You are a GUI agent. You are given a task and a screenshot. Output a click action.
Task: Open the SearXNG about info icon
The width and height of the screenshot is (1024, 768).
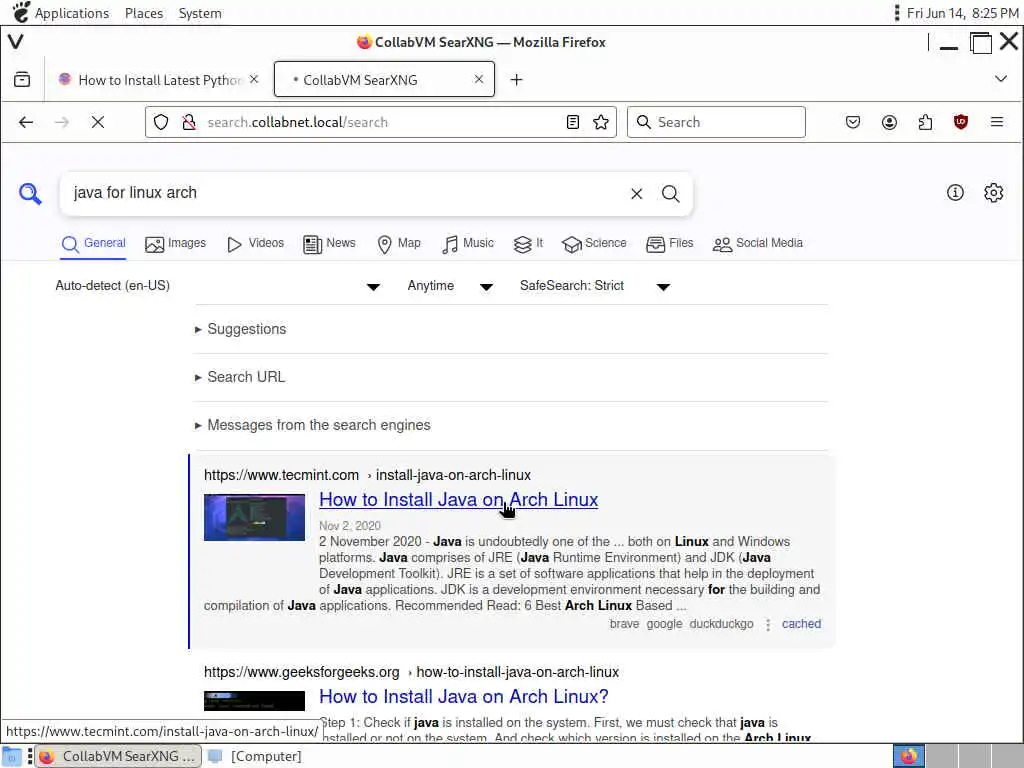[955, 193]
